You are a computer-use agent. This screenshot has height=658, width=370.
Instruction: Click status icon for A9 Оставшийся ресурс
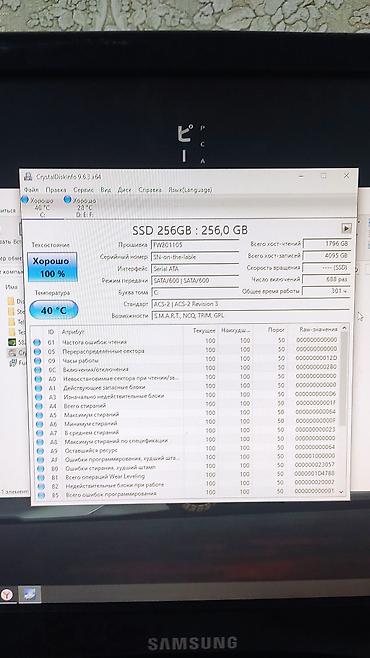point(40,451)
